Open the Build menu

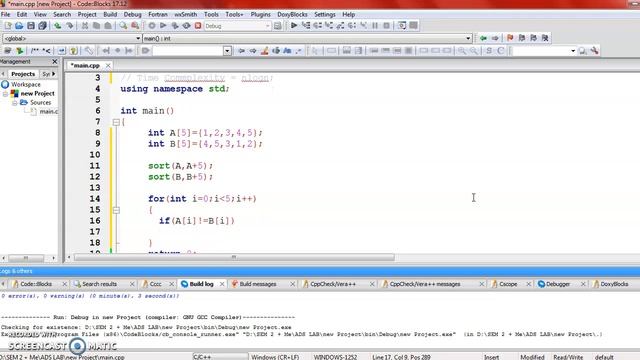click(x=110, y=14)
